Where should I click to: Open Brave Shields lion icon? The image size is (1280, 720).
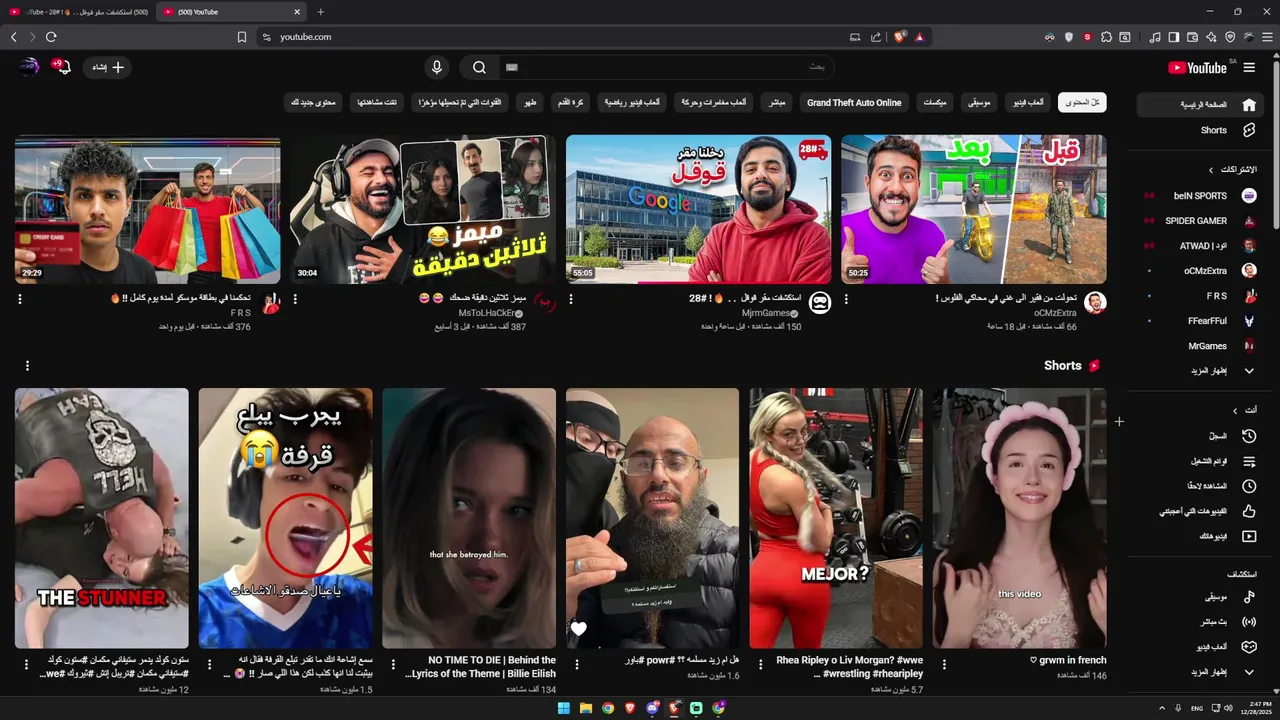tap(899, 37)
